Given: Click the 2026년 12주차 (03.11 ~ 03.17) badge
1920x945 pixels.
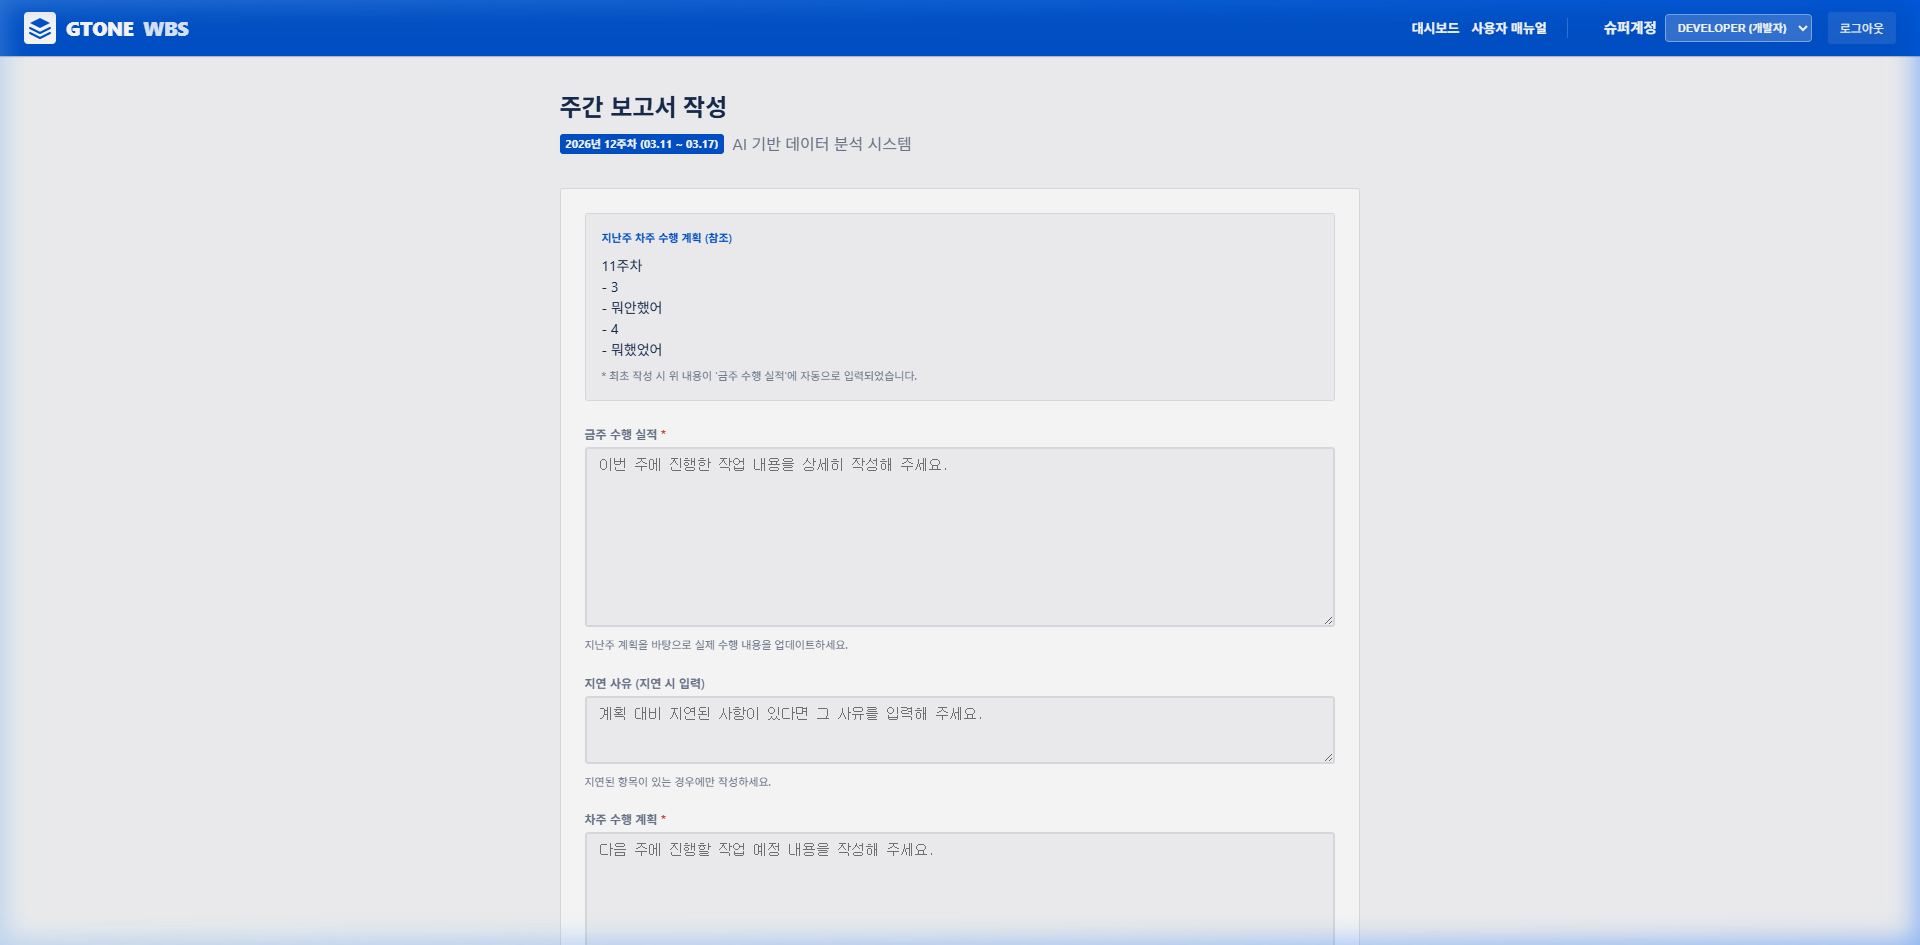Looking at the screenshot, I should coord(641,144).
